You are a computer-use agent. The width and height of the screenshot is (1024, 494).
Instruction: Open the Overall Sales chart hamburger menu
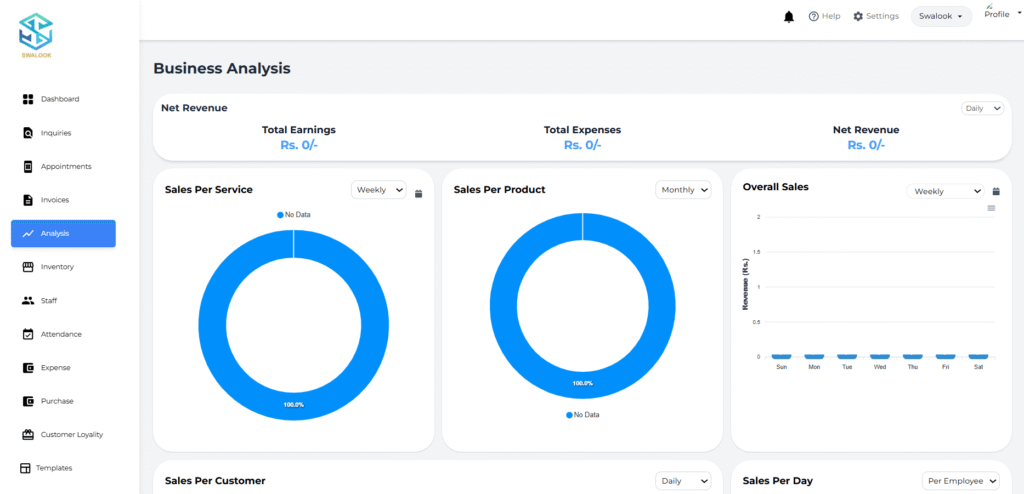991,208
